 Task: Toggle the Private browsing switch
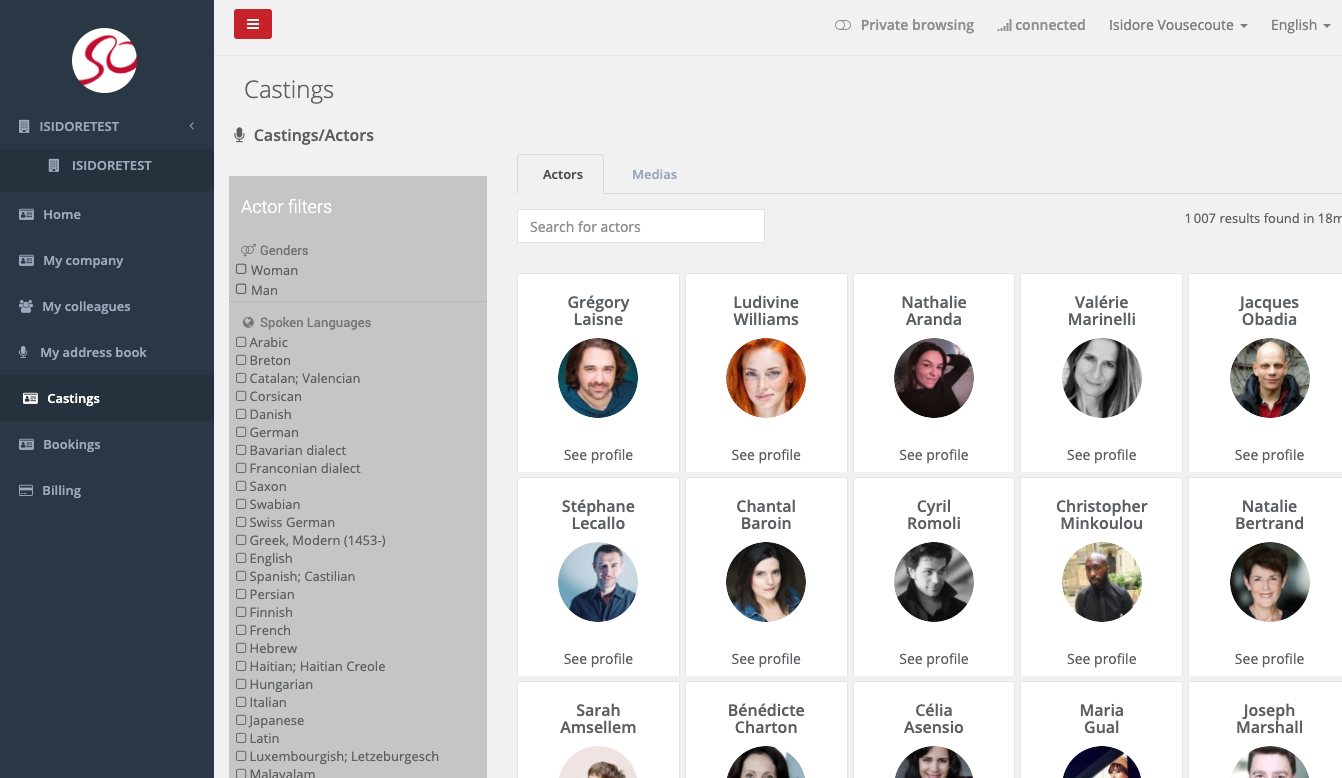pyautogui.click(x=843, y=25)
